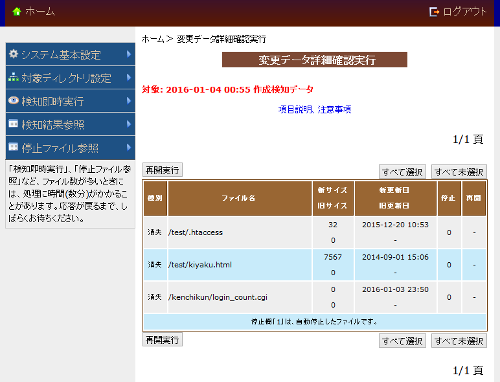Click the top すべて選択 button
Viewport: 500px width, 382px height.
click(402, 172)
